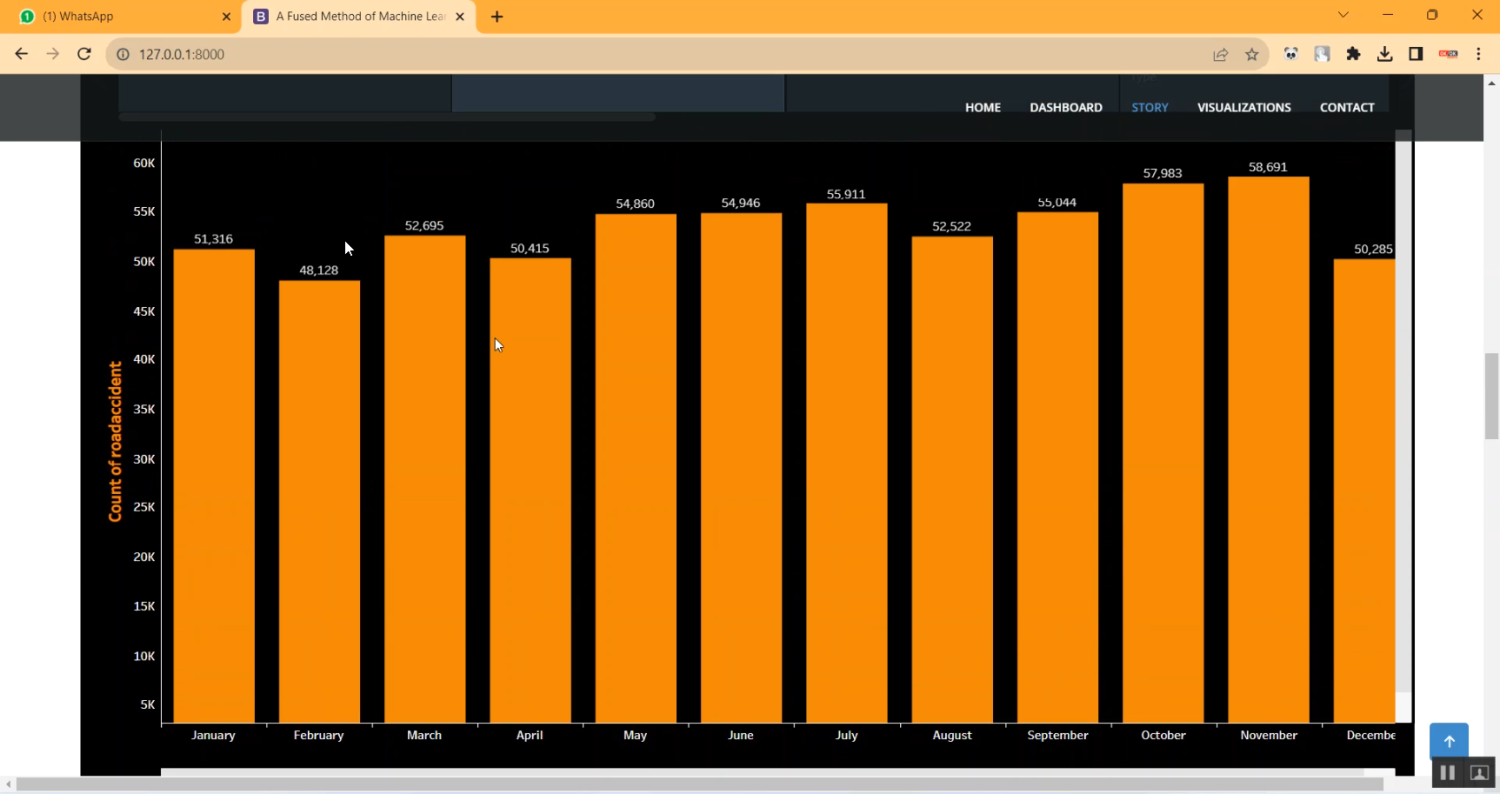This screenshot has width=1500, height=794.
Task: Open the Extensions puzzle icon
Action: click(x=1353, y=55)
